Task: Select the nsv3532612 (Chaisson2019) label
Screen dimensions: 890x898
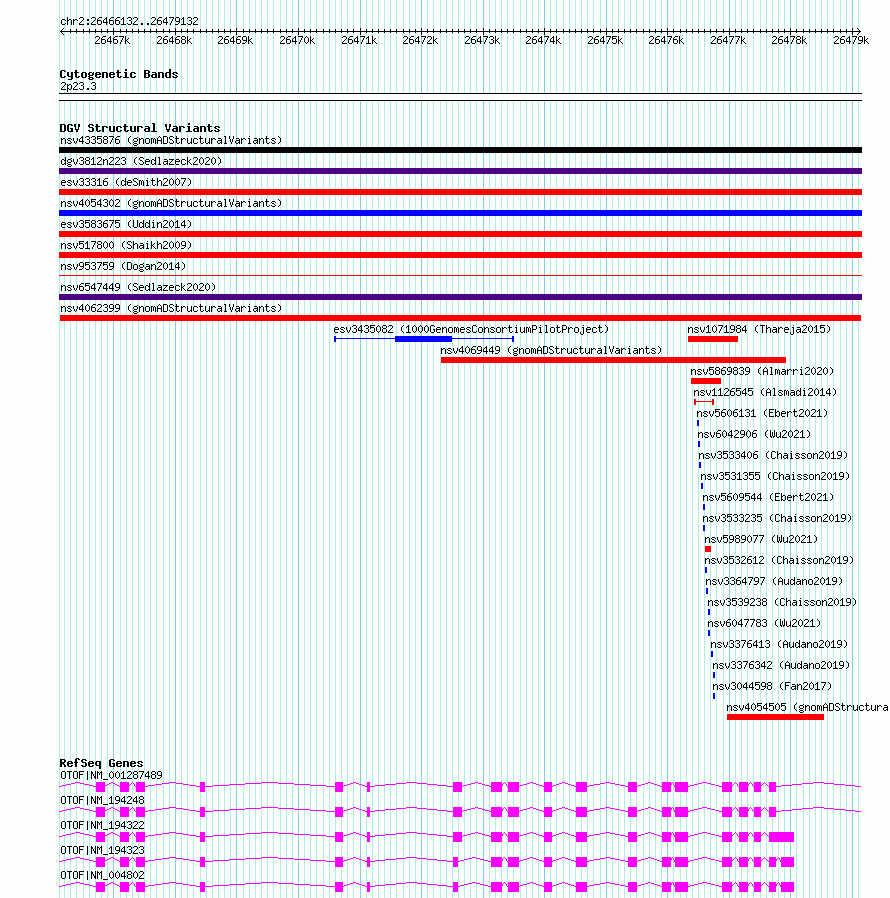Action: coord(779,560)
